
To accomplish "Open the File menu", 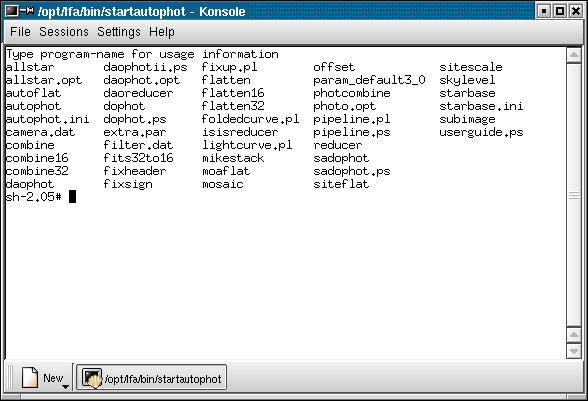I will [x=20, y=32].
